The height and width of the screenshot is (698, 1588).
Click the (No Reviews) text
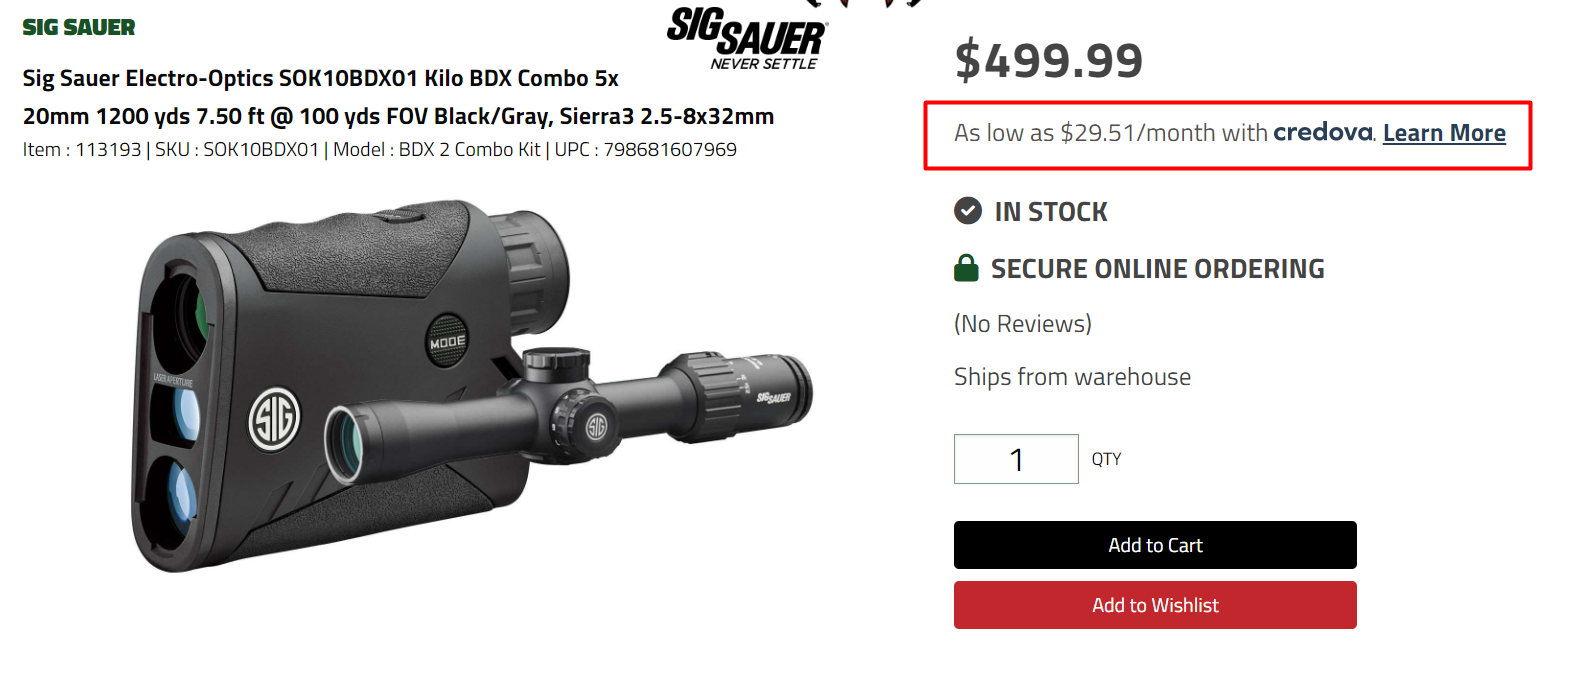(x=1023, y=324)
